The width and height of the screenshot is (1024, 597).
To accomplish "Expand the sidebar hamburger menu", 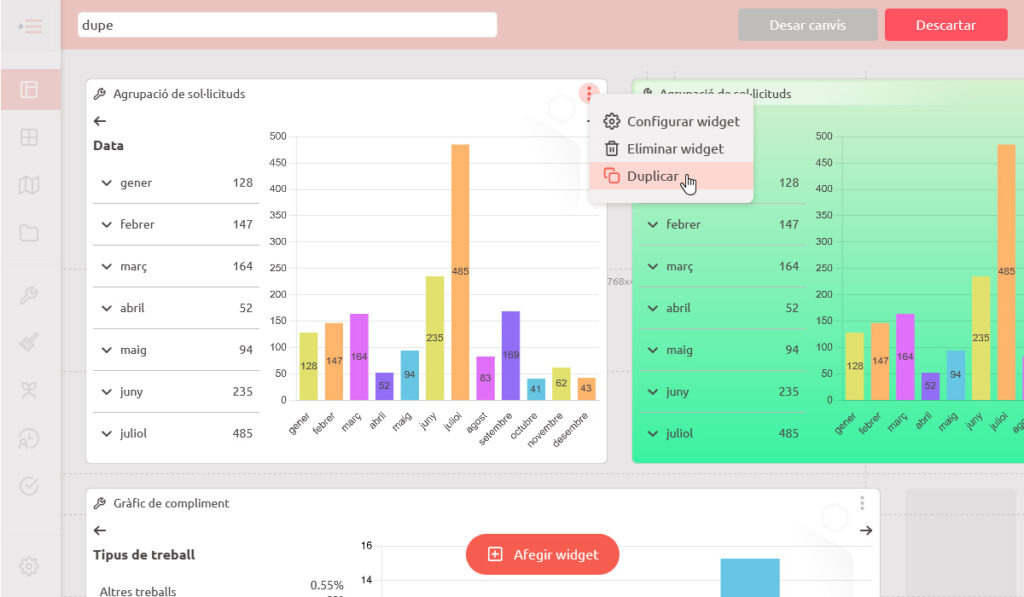I will (30, 26).
